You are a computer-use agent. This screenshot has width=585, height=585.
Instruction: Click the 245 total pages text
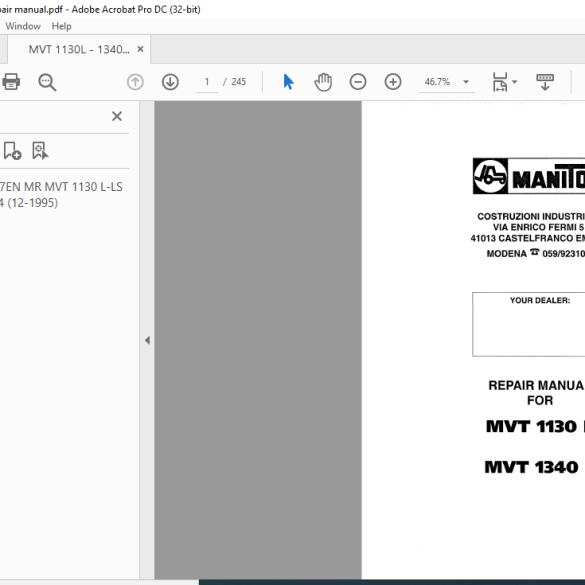[x=238, y=82]
